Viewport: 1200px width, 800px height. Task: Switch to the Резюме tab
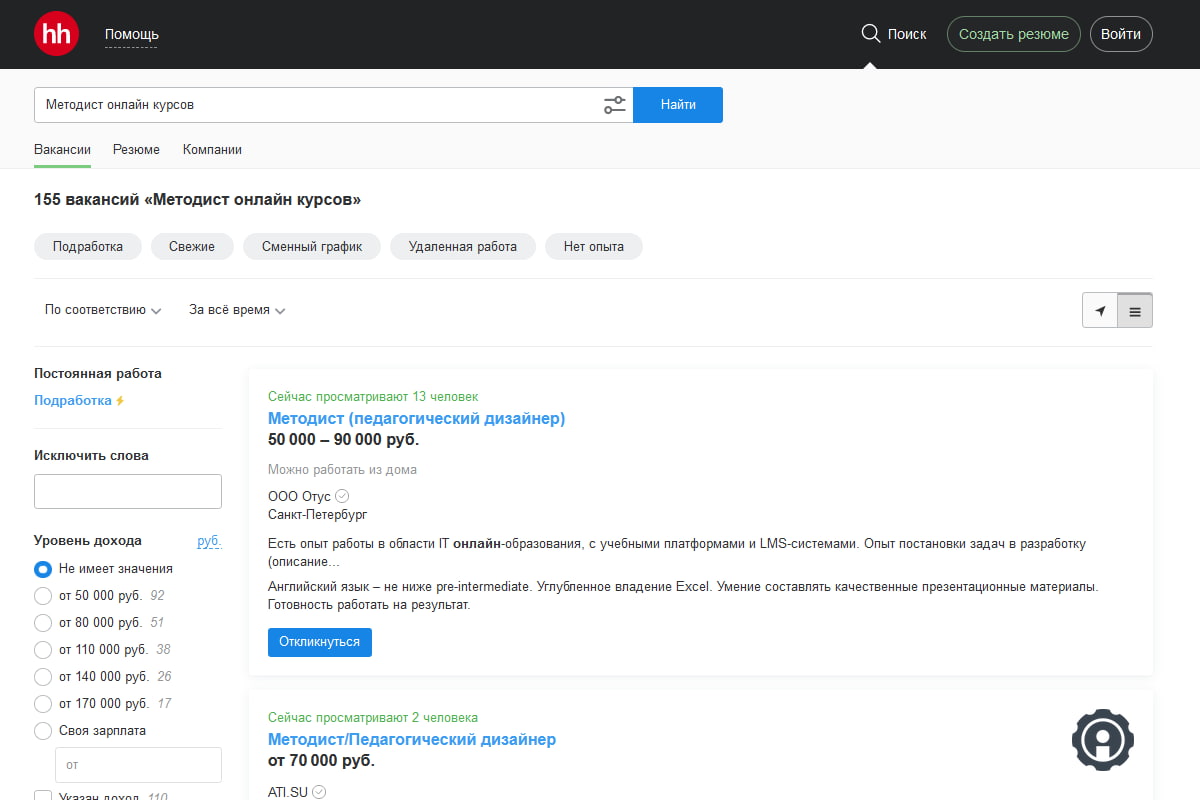[136, 150]
